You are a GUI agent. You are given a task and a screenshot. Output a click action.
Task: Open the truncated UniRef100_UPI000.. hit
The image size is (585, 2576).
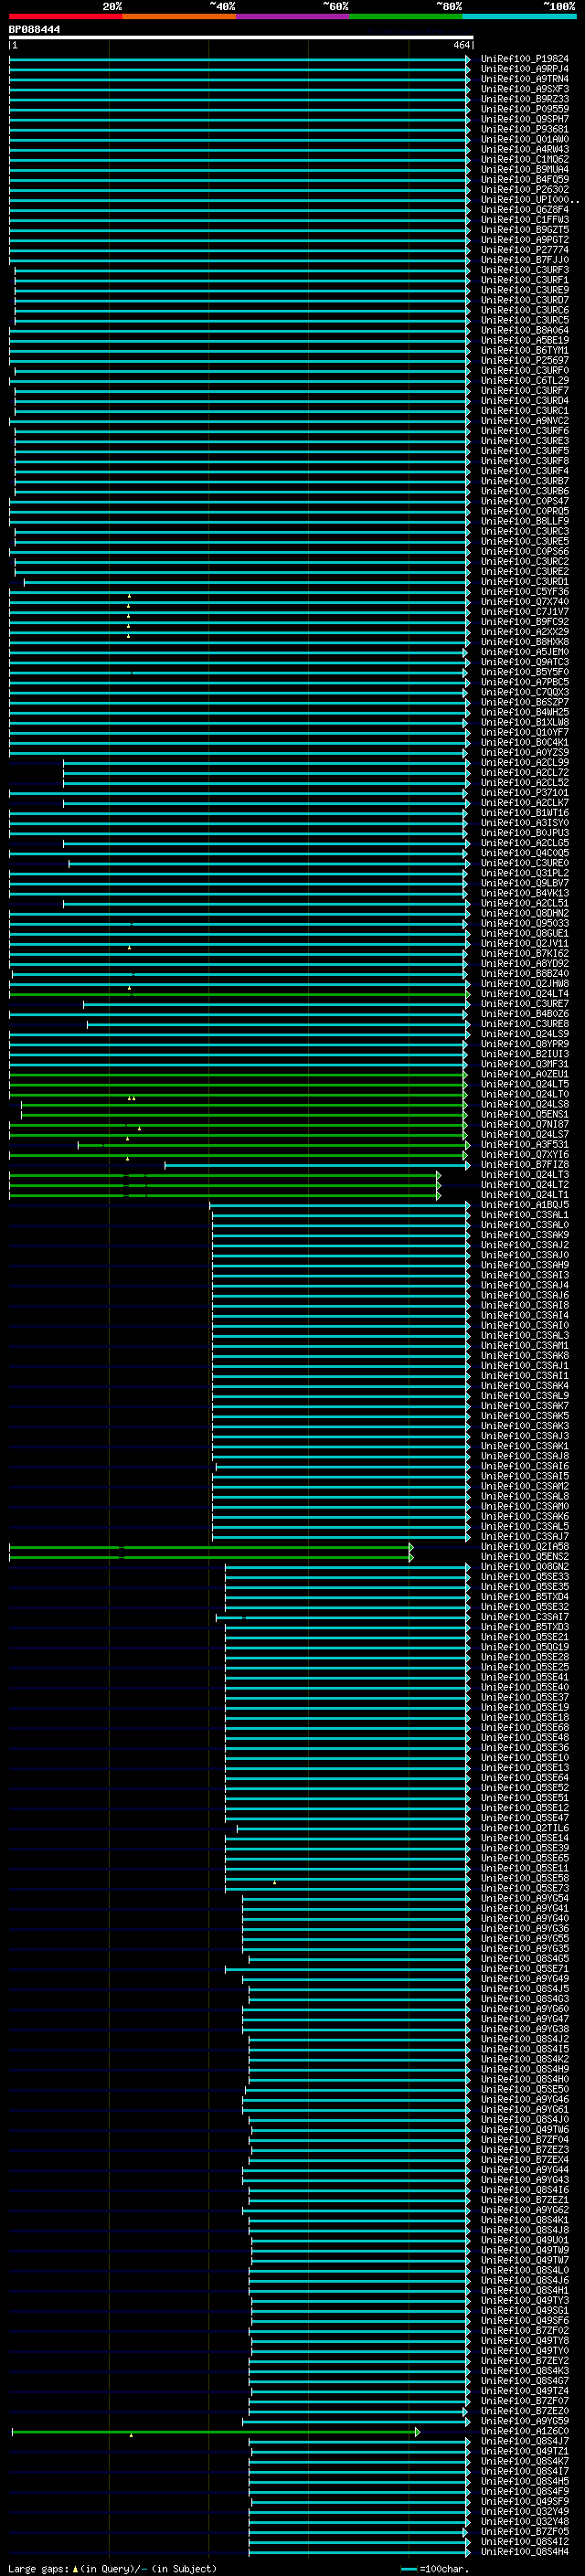coord(529,200)
